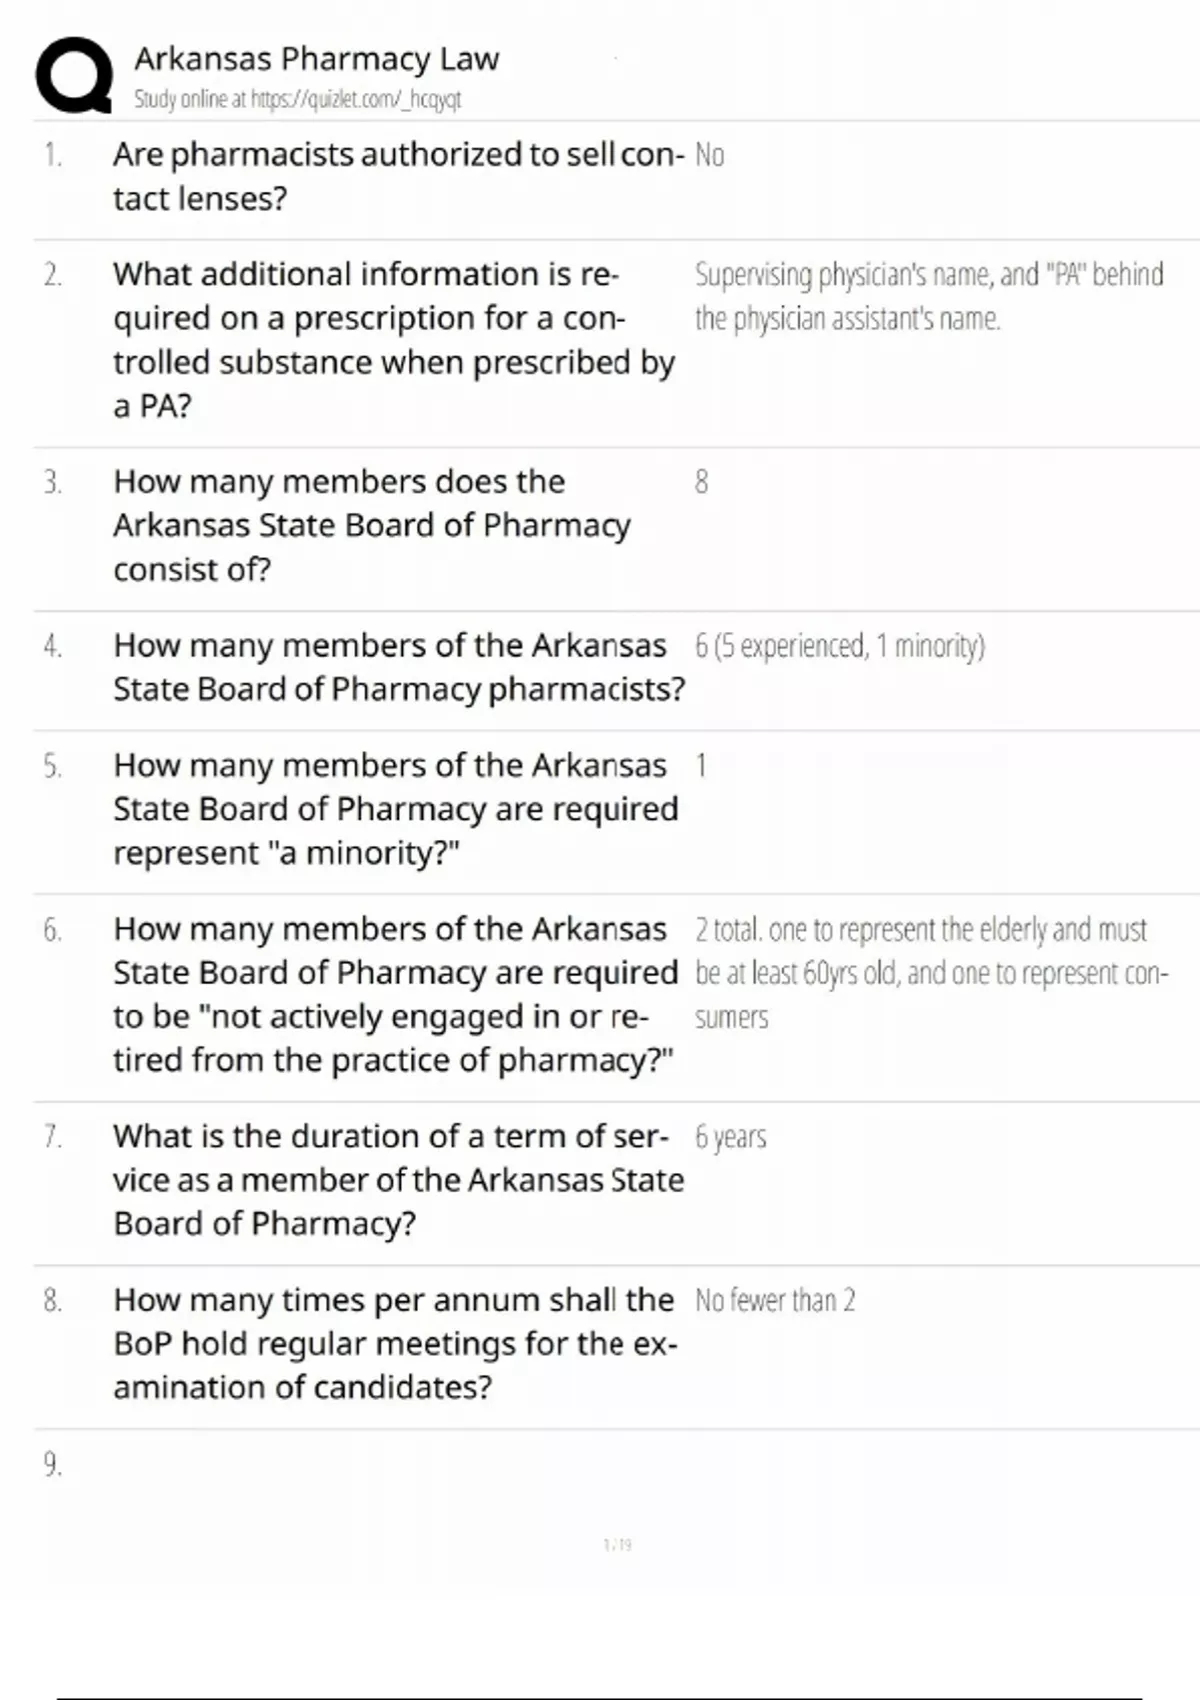Click the Quizlet Q logo
Image resolution: width=1200 pixels, height=1700 pixels.
74,75
